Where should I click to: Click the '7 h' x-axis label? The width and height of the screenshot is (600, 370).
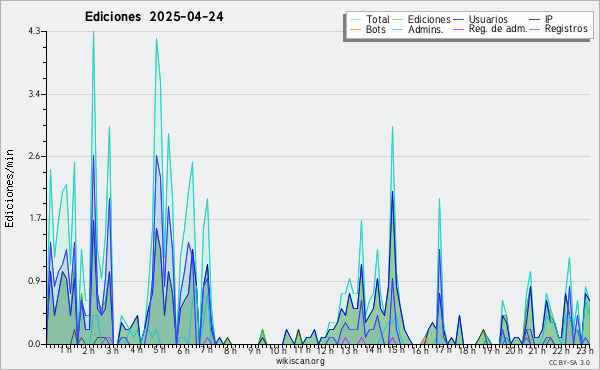coord(207,350)
